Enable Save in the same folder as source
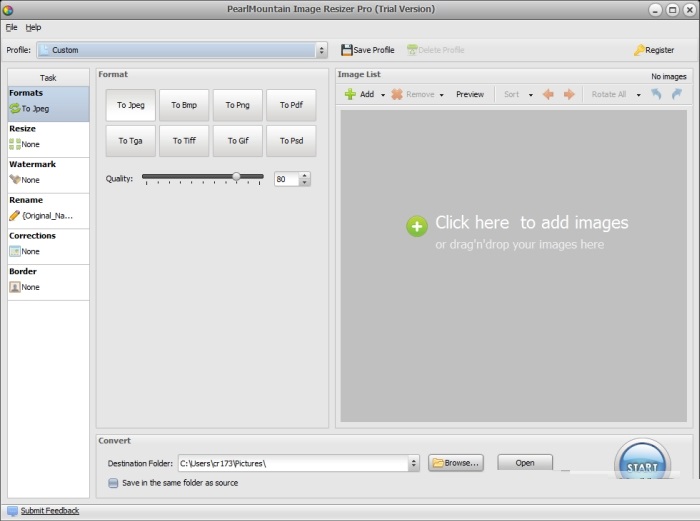 pos(113,483)
